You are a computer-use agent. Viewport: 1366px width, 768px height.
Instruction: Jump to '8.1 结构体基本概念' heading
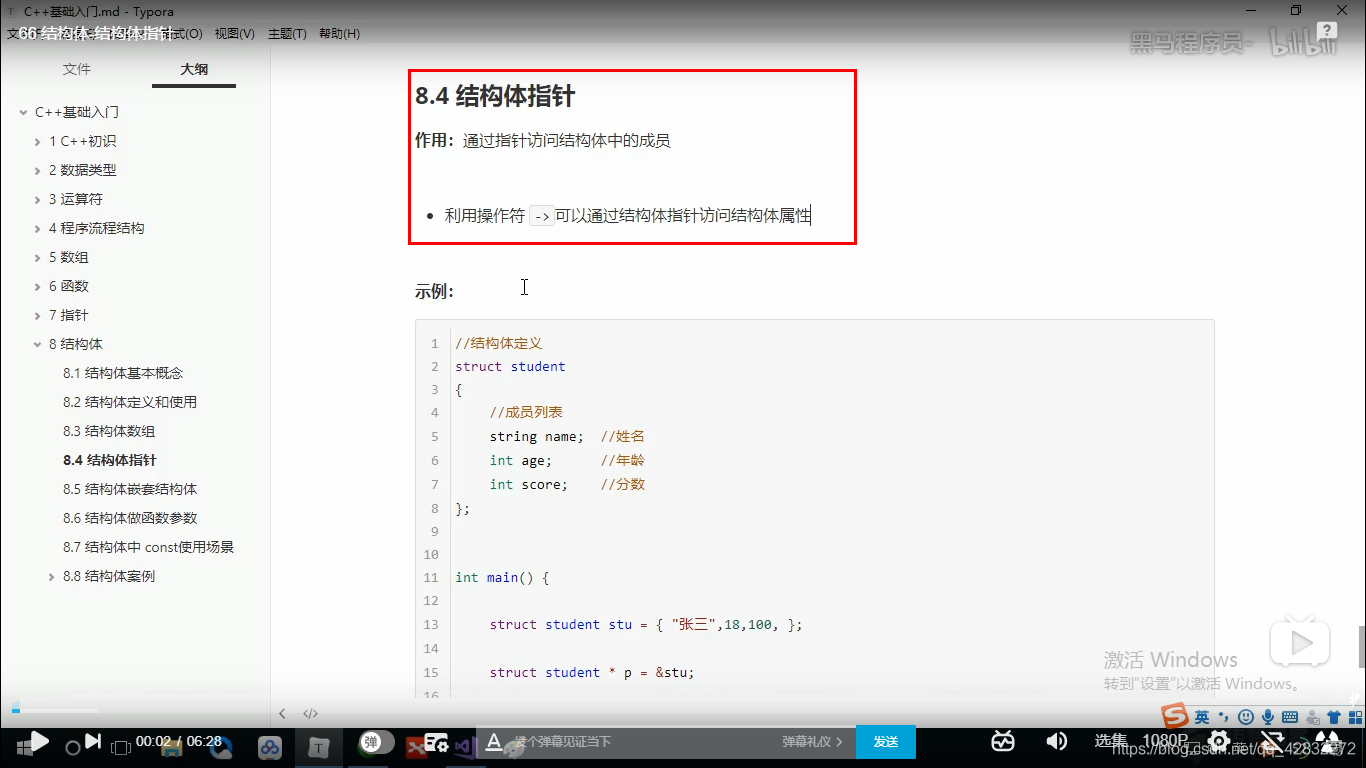click(123, 373)
